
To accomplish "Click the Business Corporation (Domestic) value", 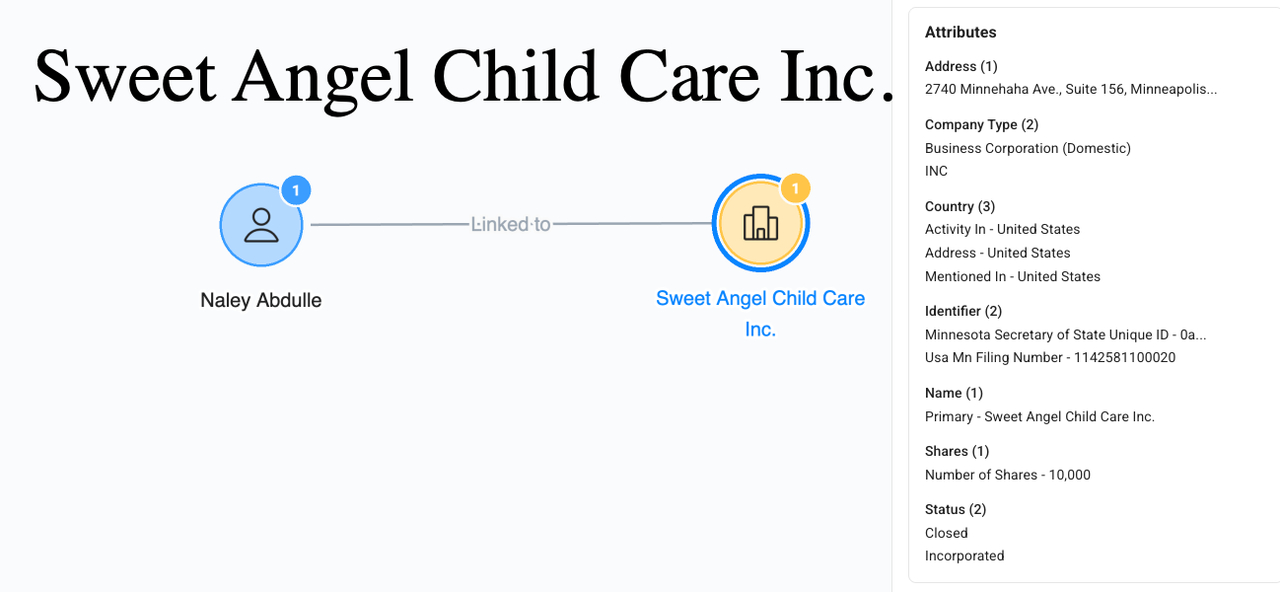I will [x=1027, y=148].
